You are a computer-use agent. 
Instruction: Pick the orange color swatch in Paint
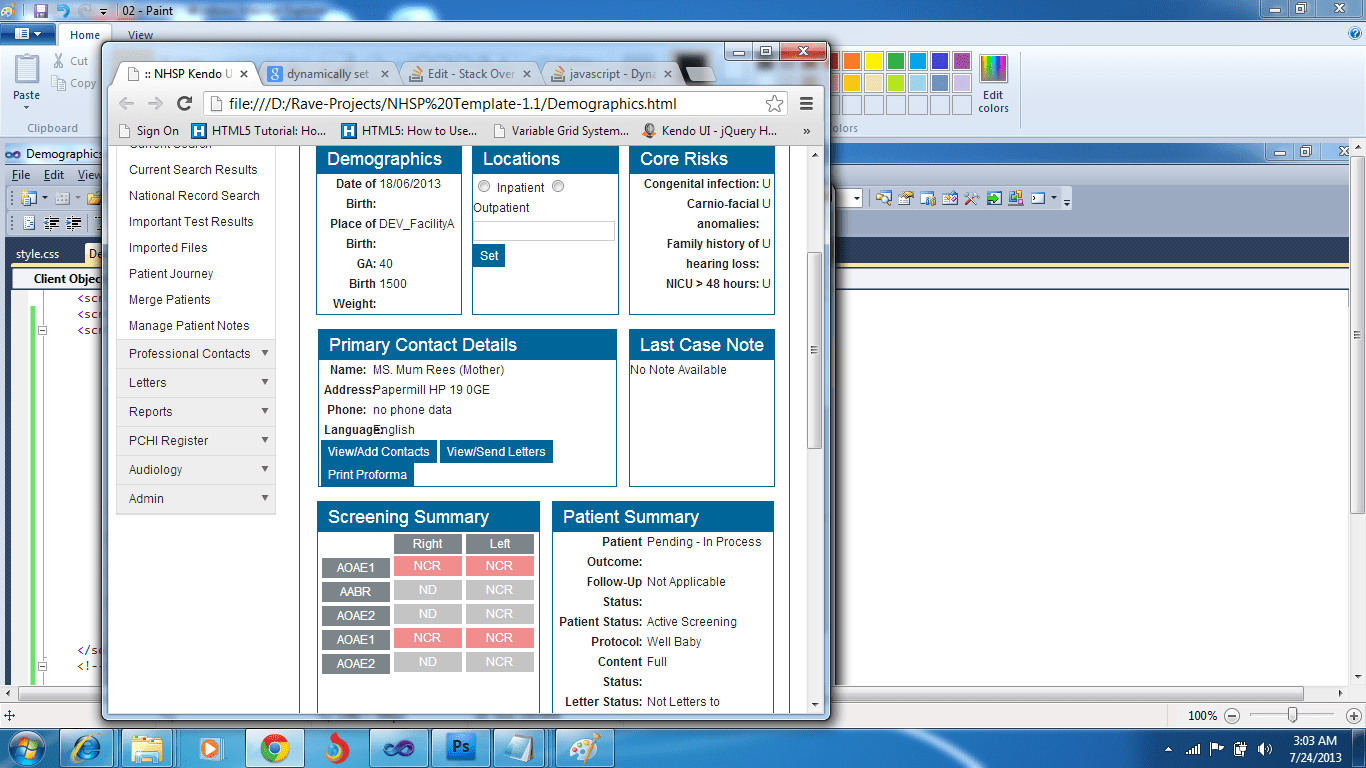point(851,61)
